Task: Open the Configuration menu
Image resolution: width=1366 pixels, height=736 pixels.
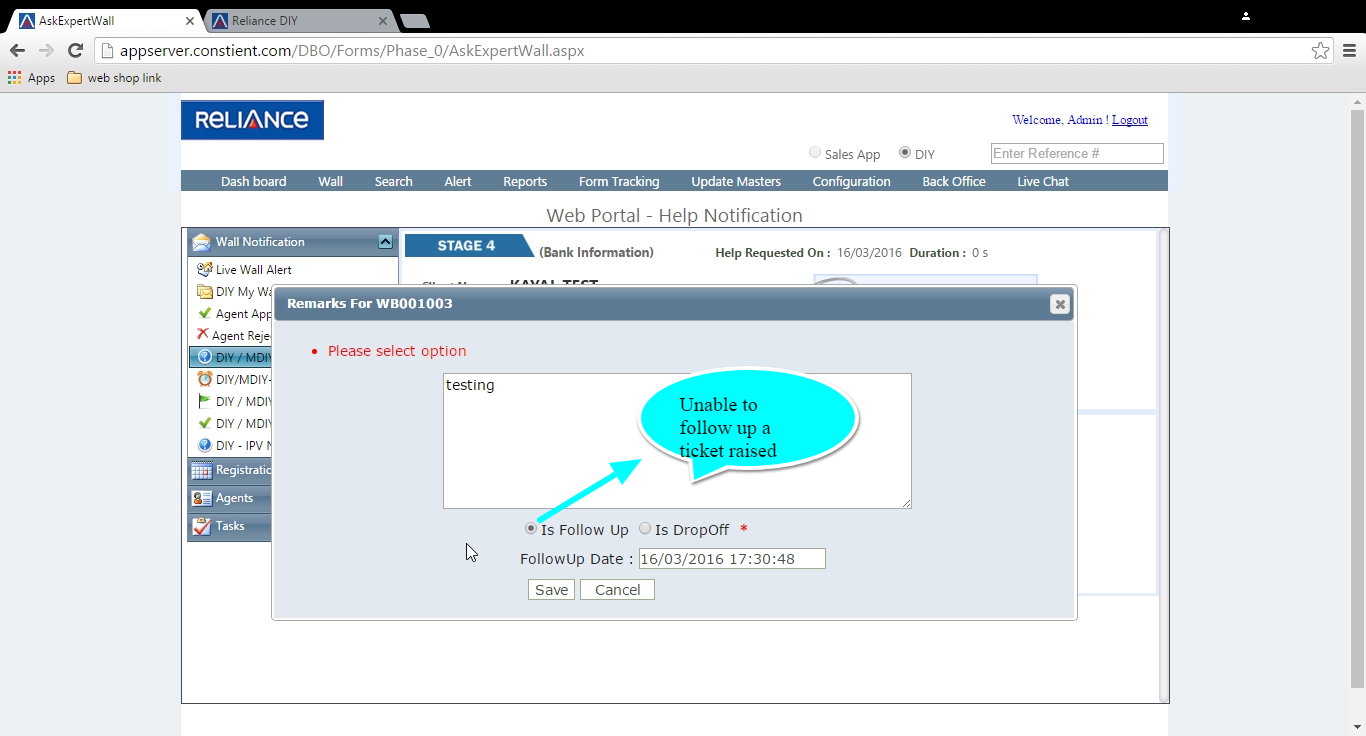Action: pos(851,181)
